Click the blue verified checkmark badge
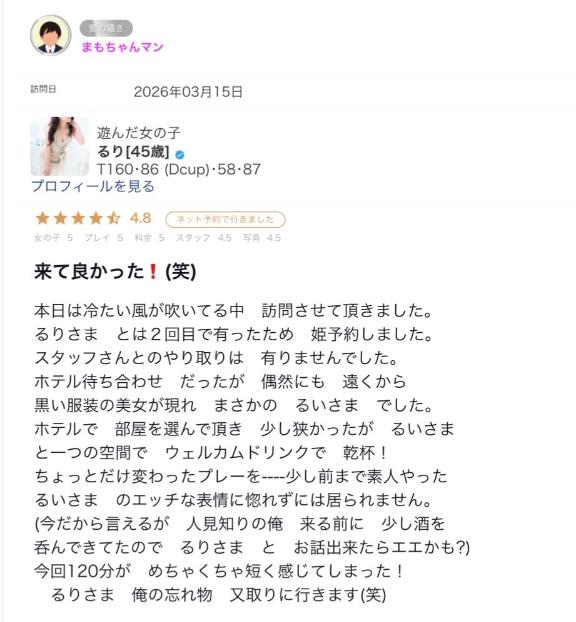Screen dimensions: 576x622 180,155
